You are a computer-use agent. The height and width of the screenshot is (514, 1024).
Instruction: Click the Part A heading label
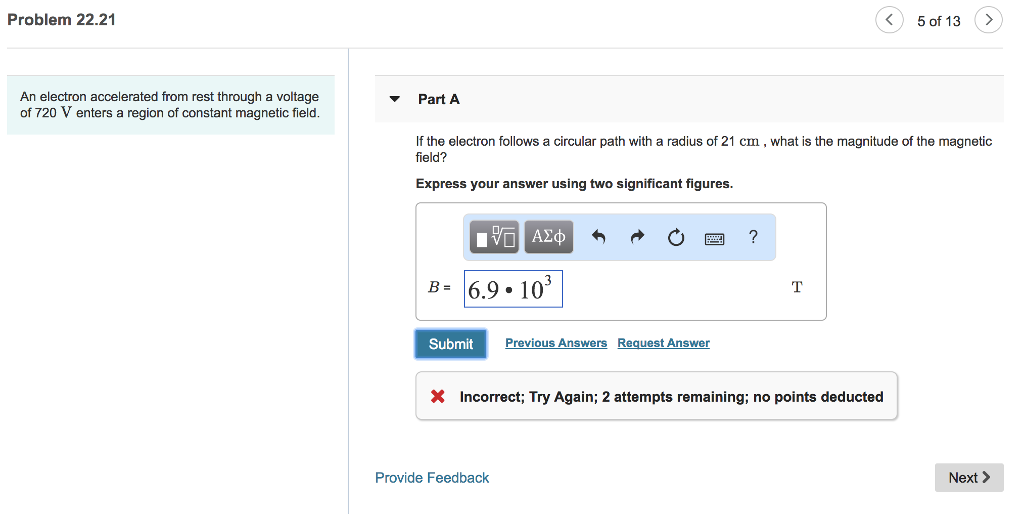[x=439, y=99]
